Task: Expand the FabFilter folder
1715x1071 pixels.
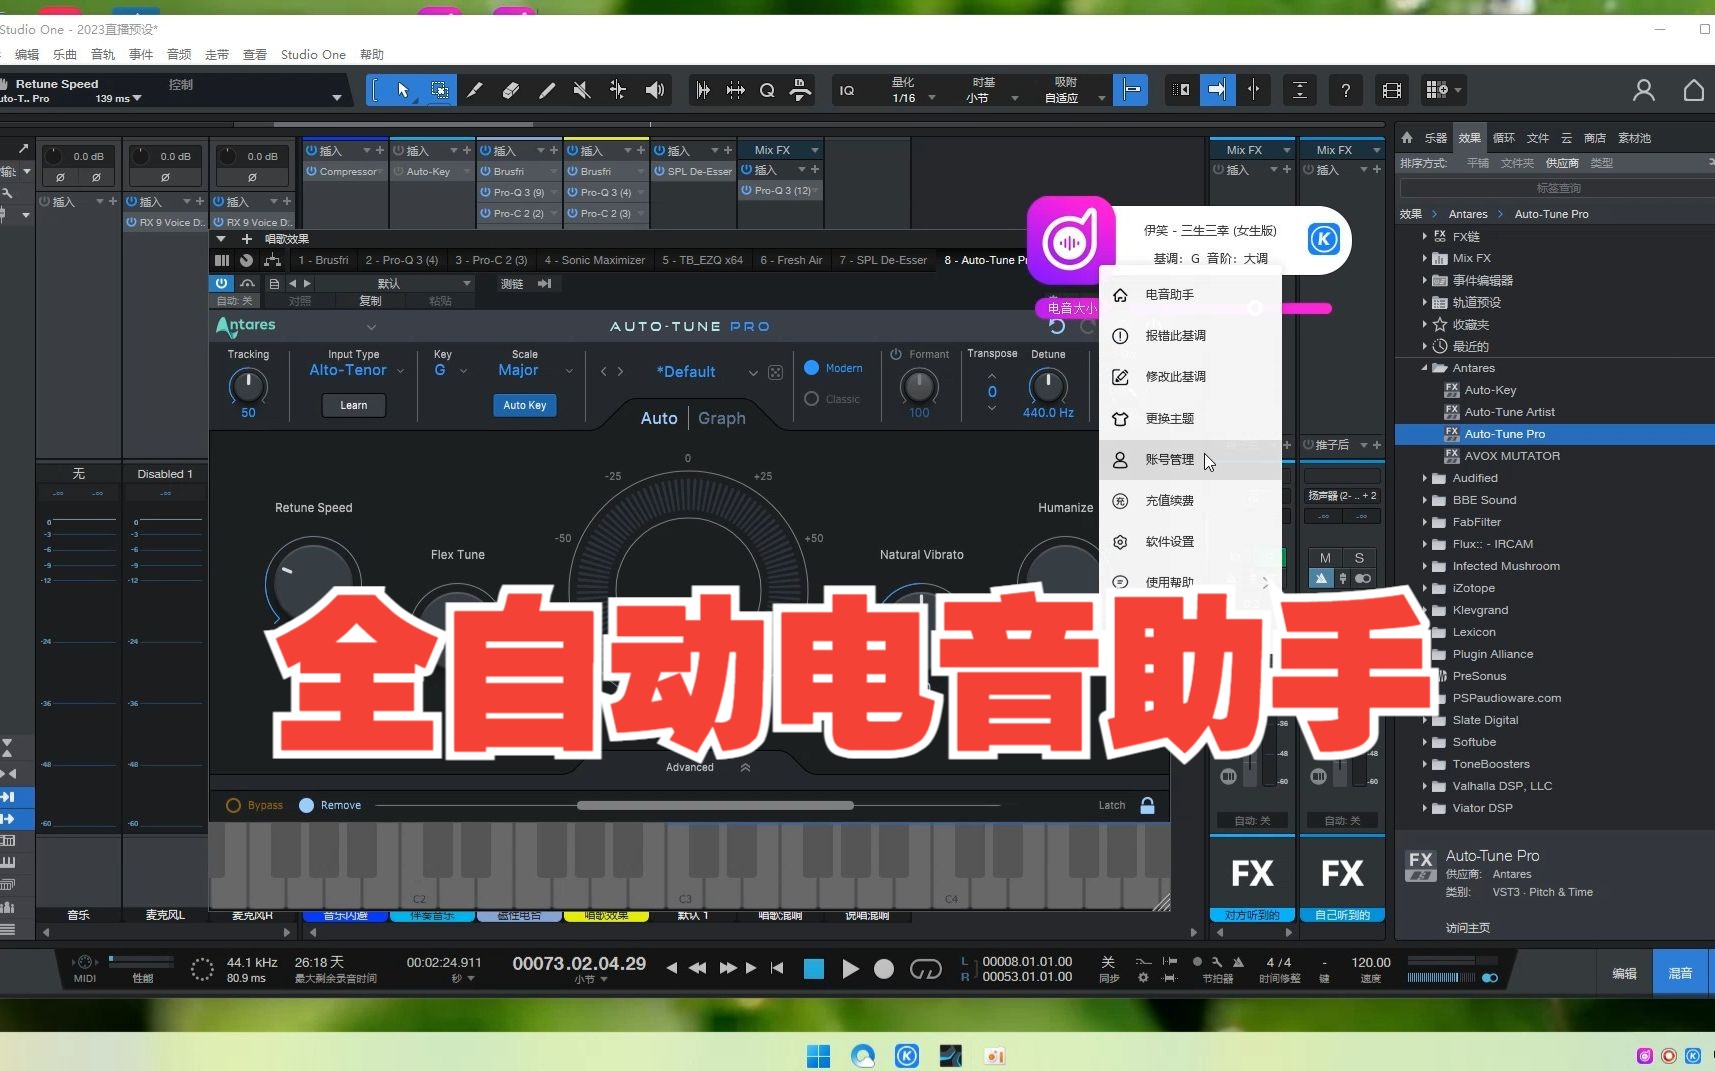Action: (1425, 522)
